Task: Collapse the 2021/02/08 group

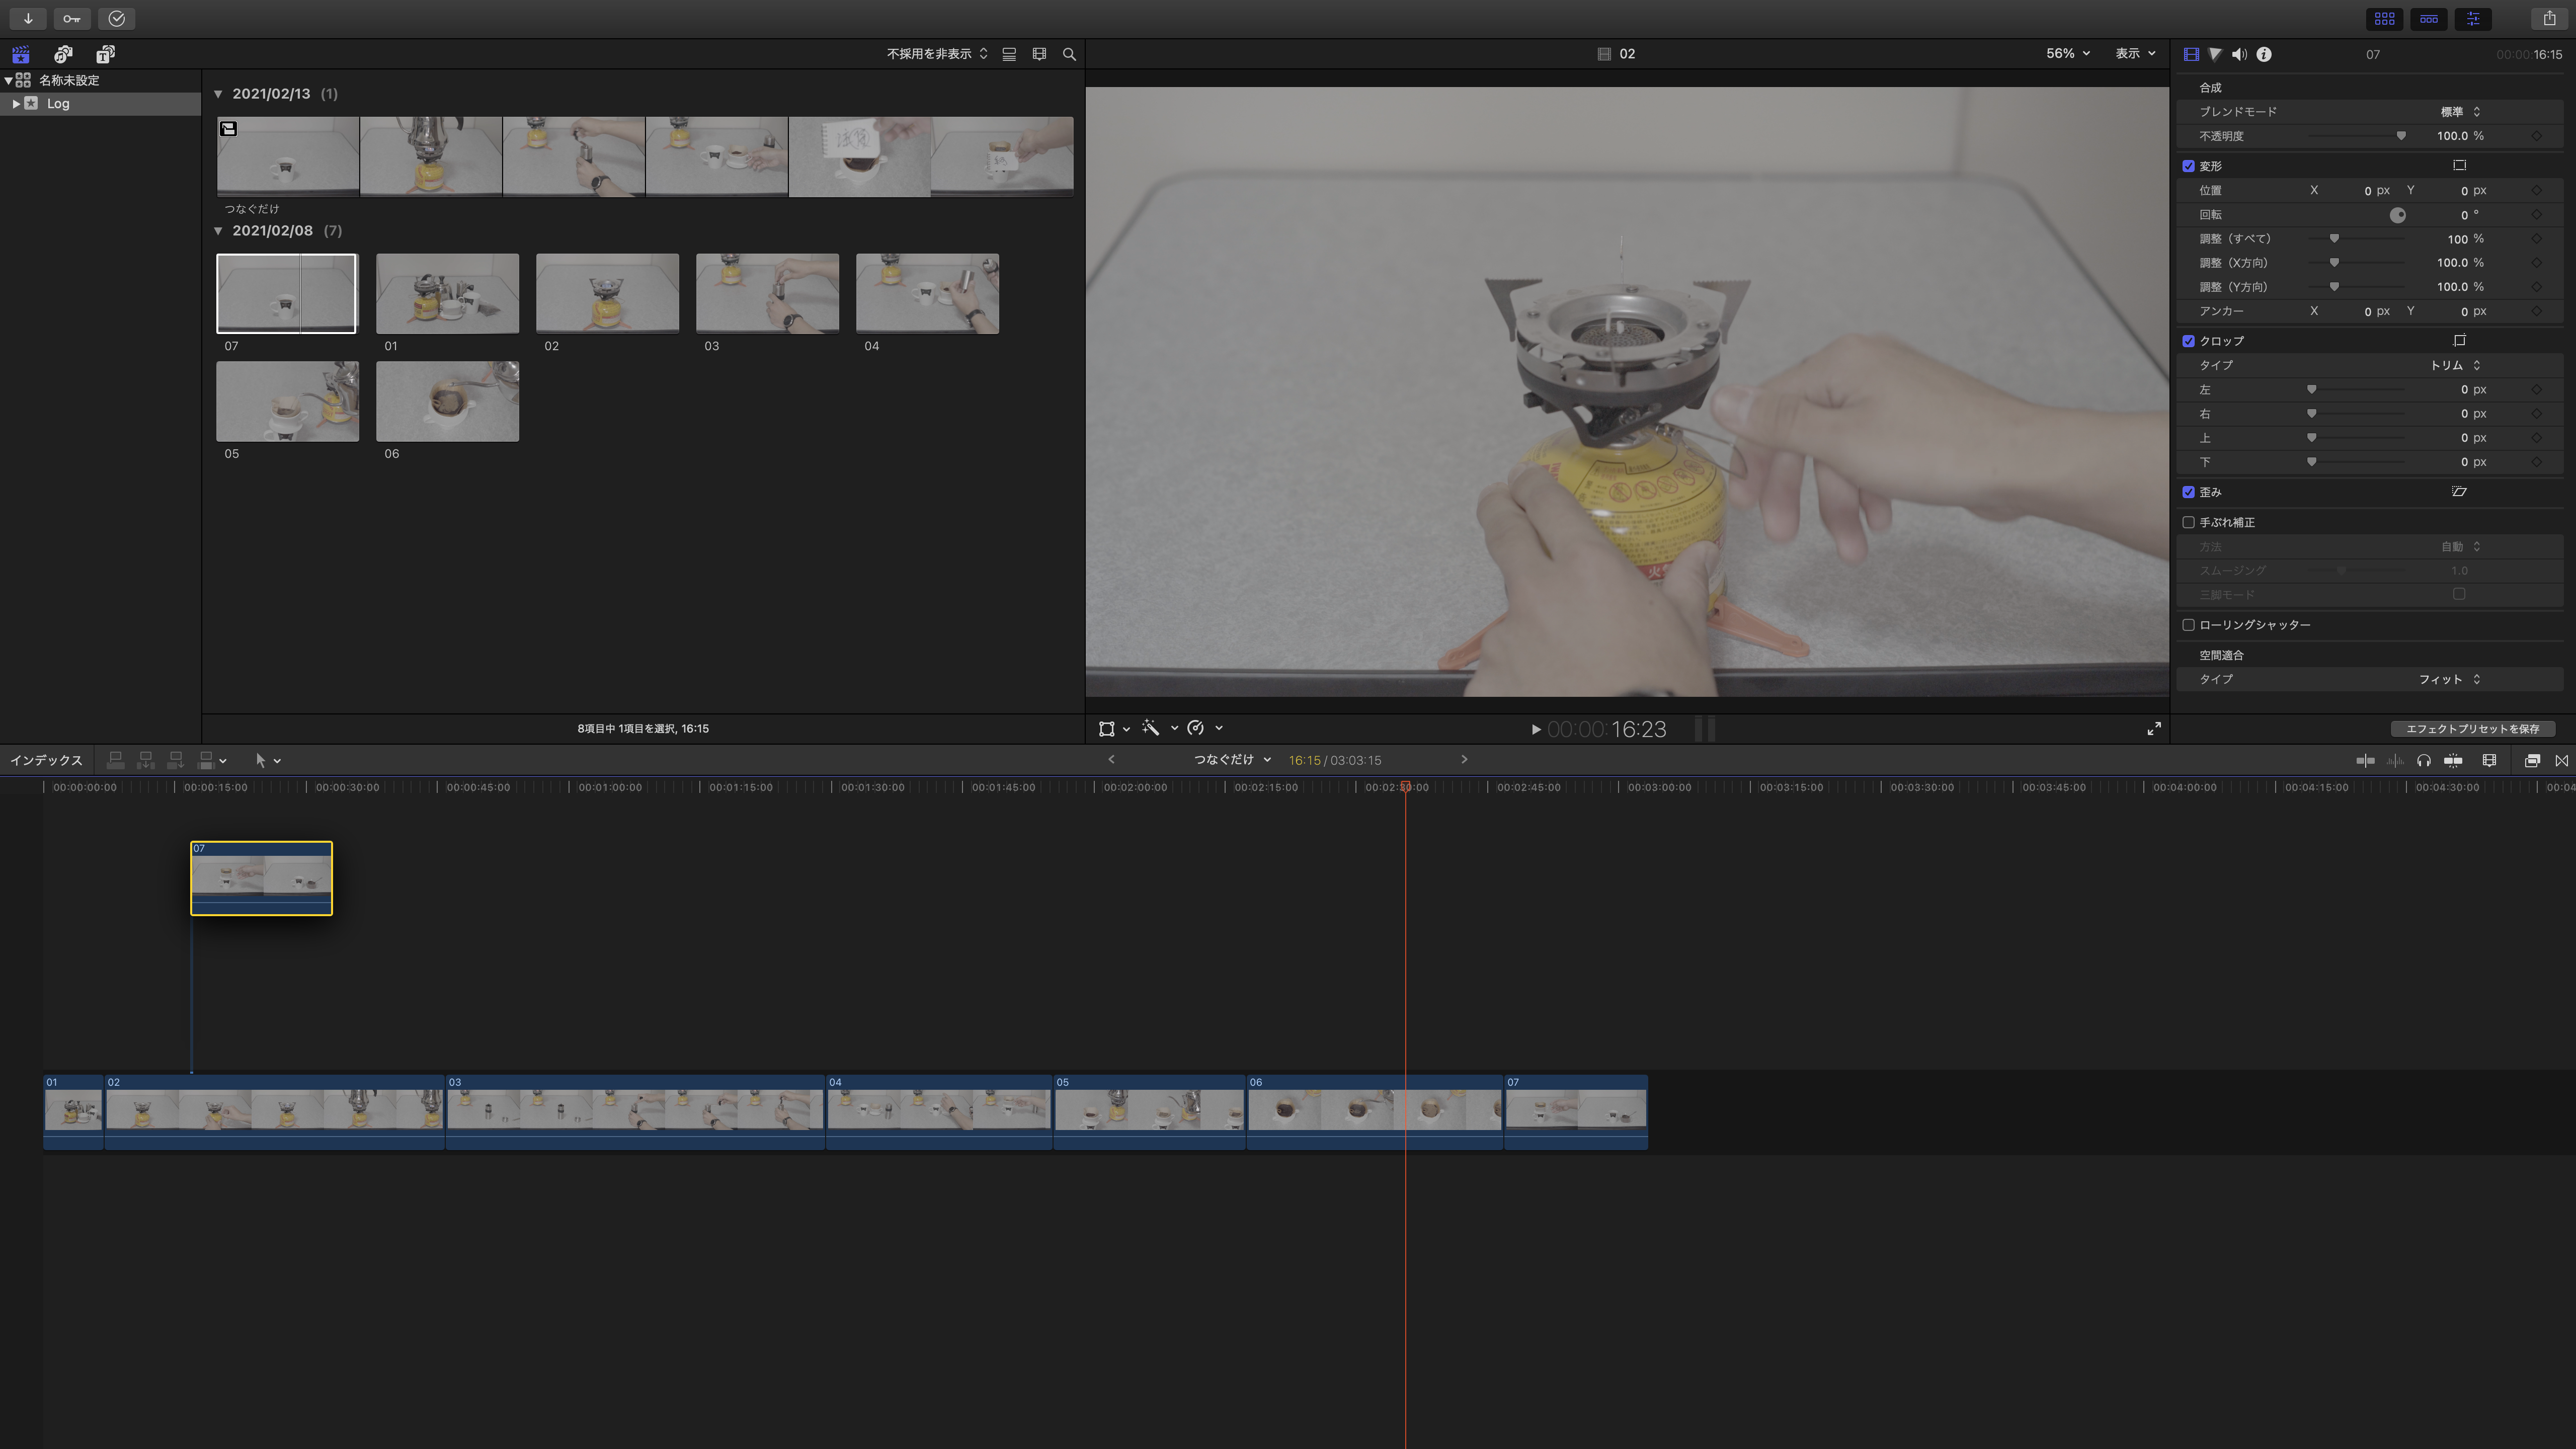Action: (x=218, y=231)
